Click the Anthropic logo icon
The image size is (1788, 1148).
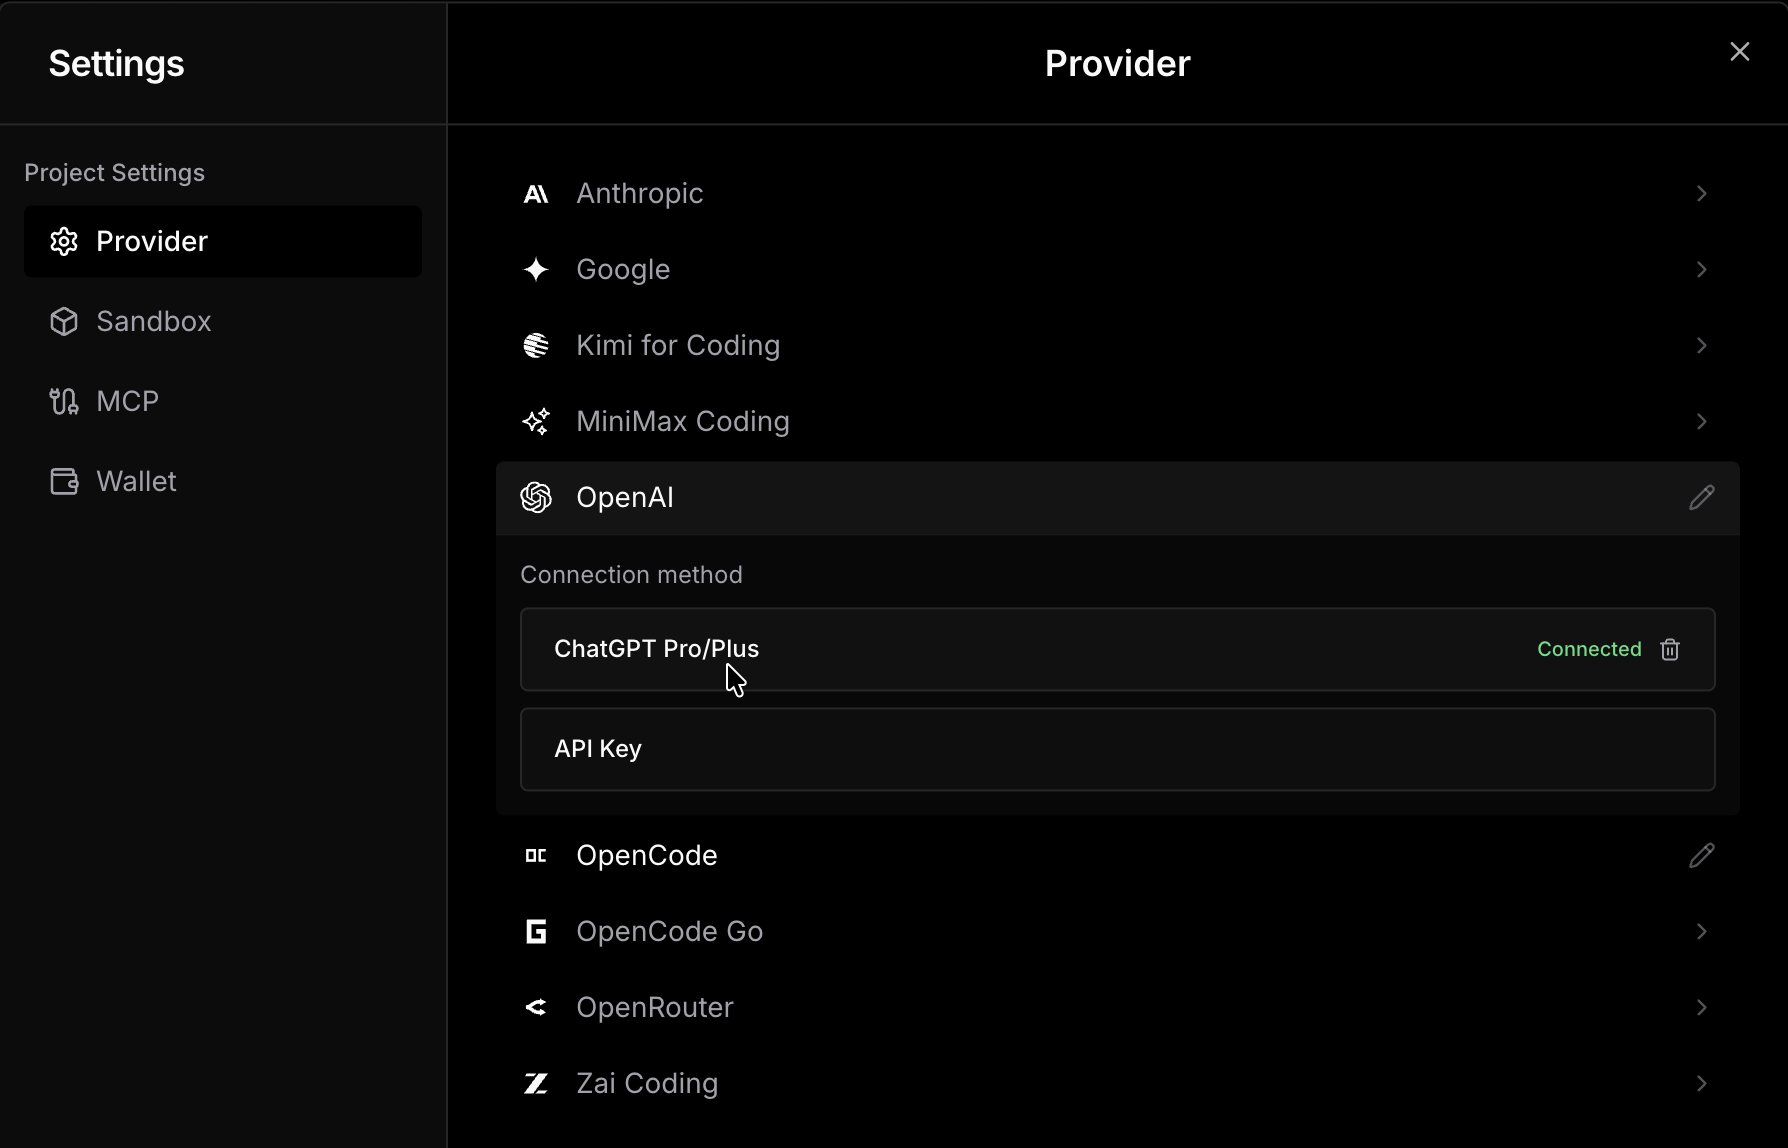point(536,194)
